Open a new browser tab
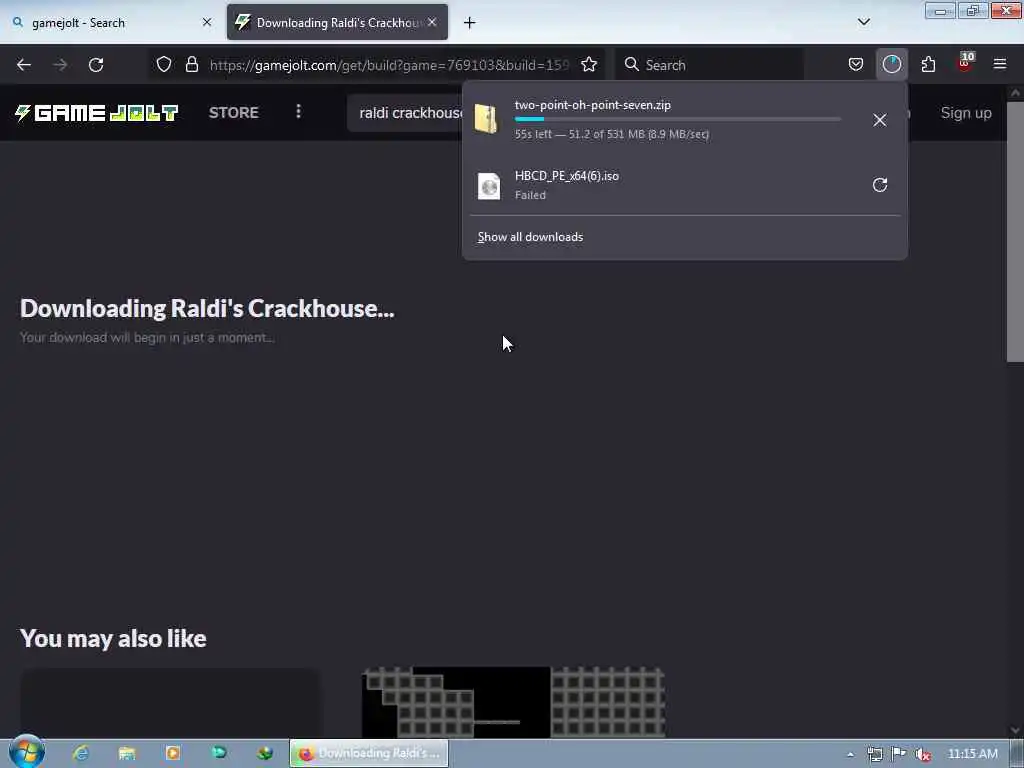 470,23
